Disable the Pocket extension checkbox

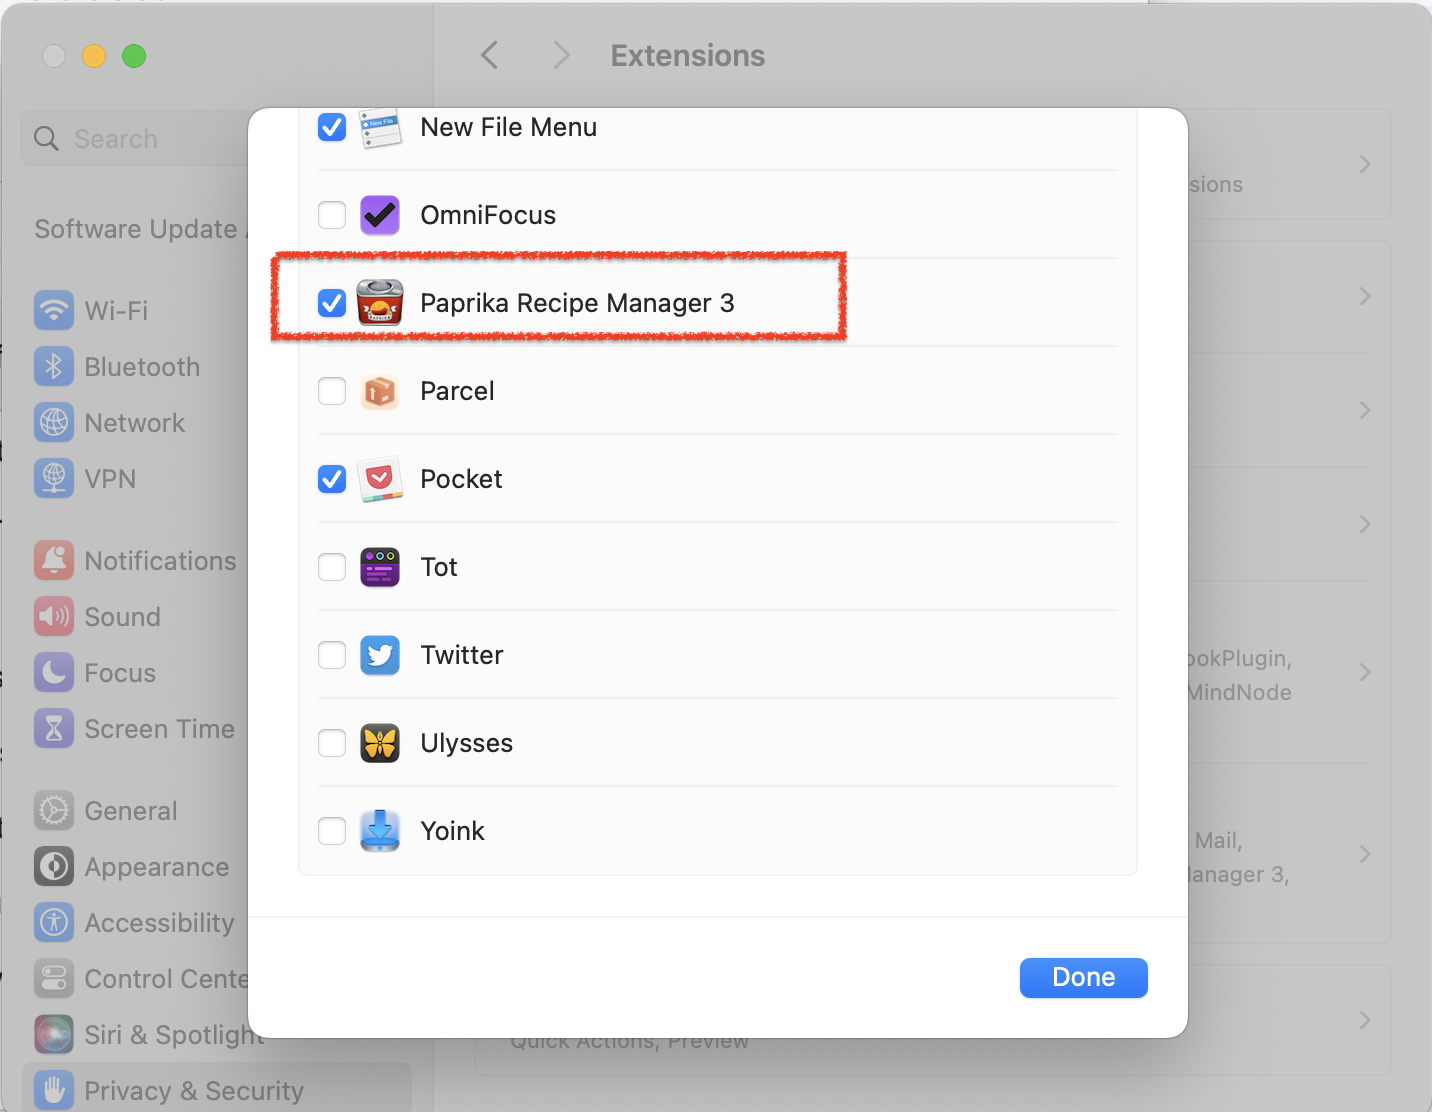(x=332, y=479)
